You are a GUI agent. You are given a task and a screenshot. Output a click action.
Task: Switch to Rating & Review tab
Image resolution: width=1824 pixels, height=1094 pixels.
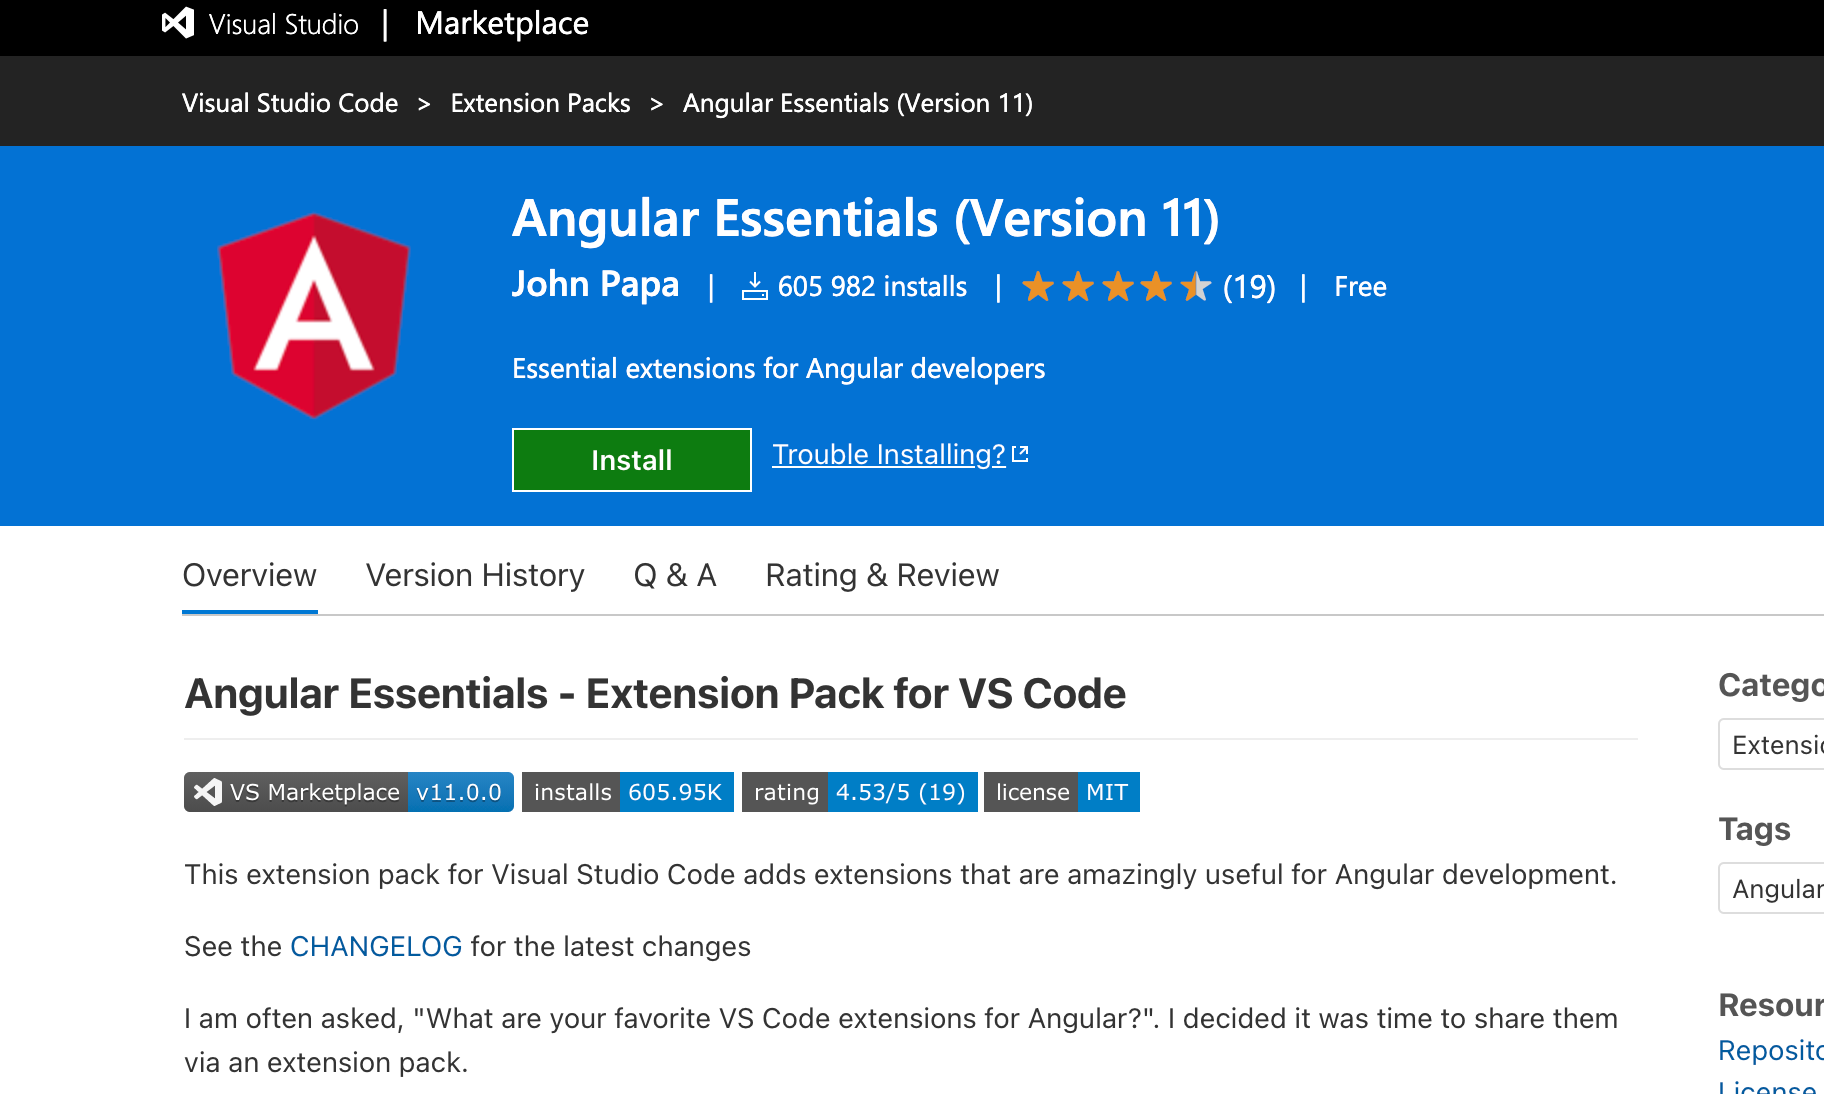click(882, 575)
